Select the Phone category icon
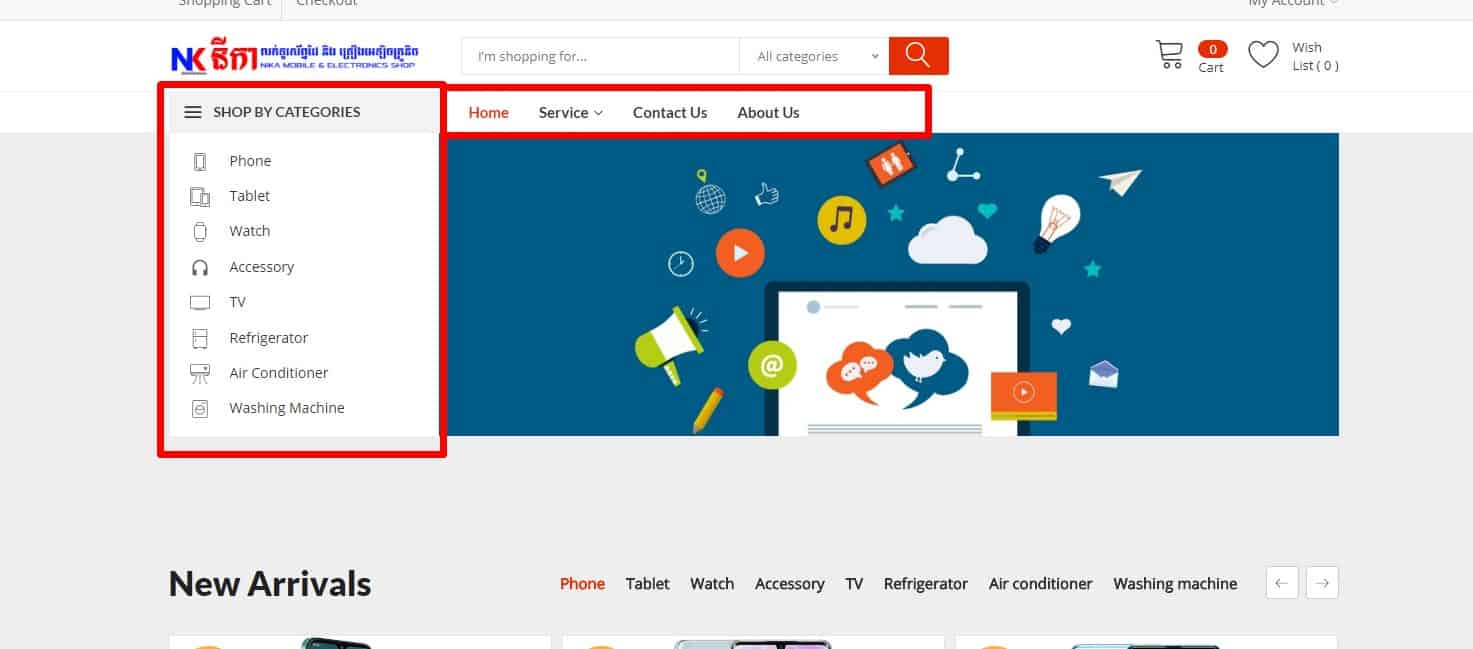This screenshot has height=649, width=1473. [200, 160]
